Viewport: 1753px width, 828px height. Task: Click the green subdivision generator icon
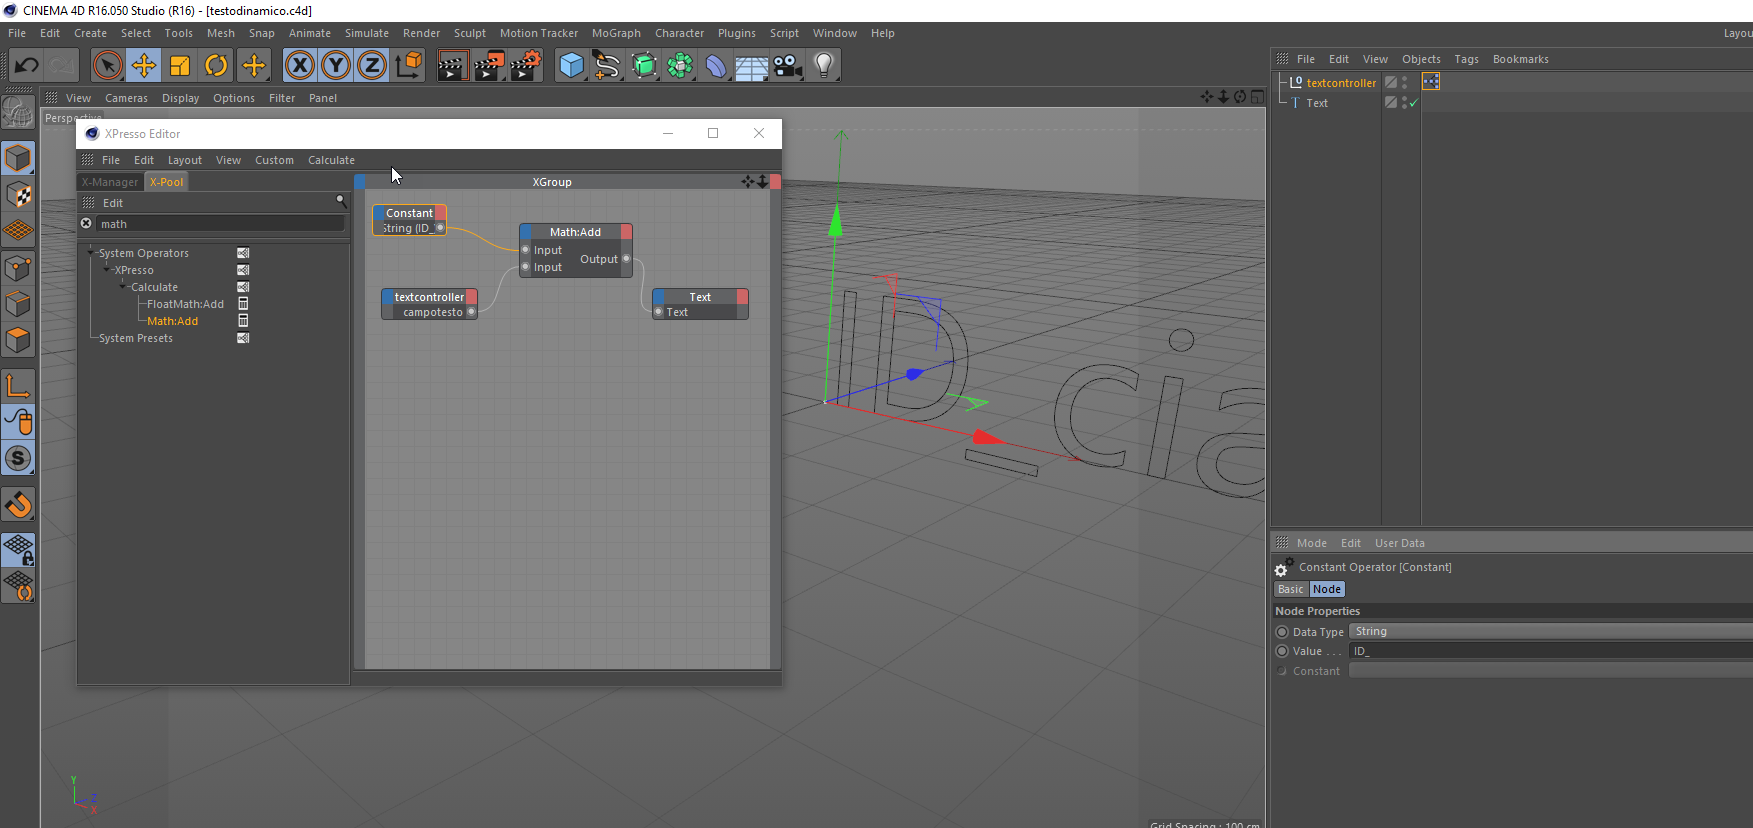pos(644,66)
